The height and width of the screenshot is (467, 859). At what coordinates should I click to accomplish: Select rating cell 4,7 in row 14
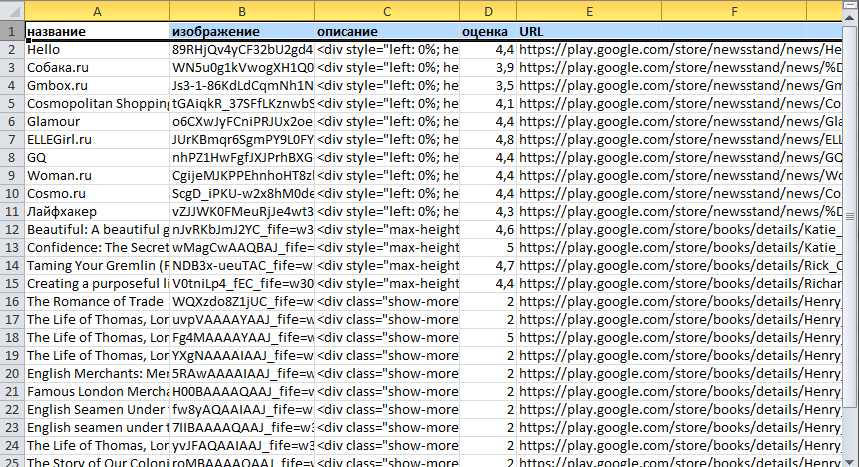point(488,265)
